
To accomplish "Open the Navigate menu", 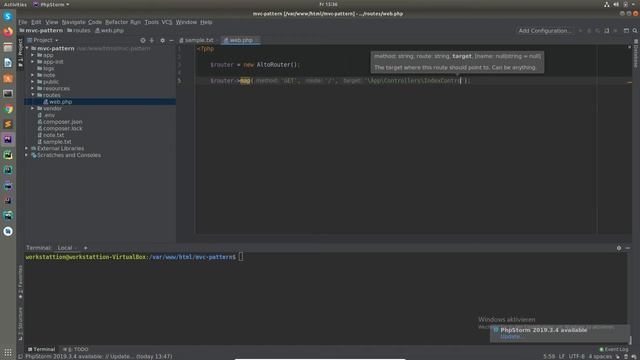I will (73, 22).
